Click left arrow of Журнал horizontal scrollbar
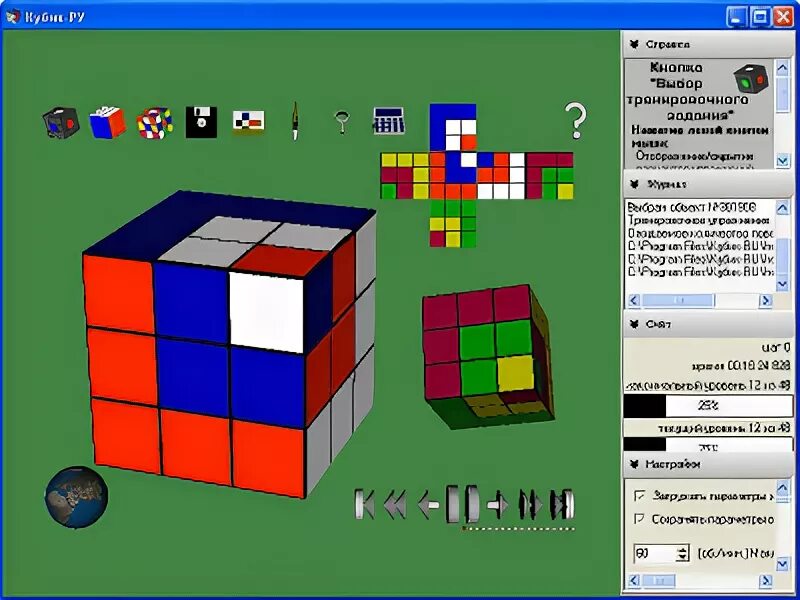This screenshot has width=800, height=600. click(634, 301)
